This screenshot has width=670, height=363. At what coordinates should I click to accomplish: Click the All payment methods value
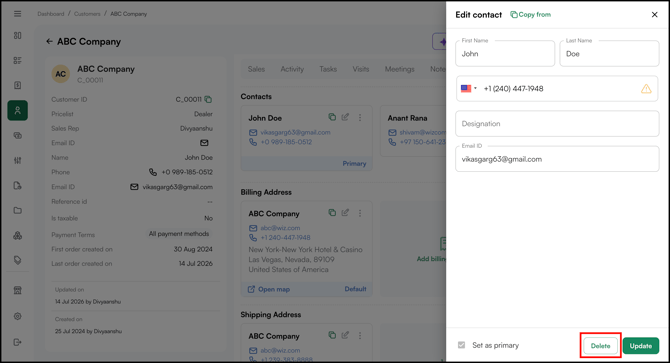[179, 234]
